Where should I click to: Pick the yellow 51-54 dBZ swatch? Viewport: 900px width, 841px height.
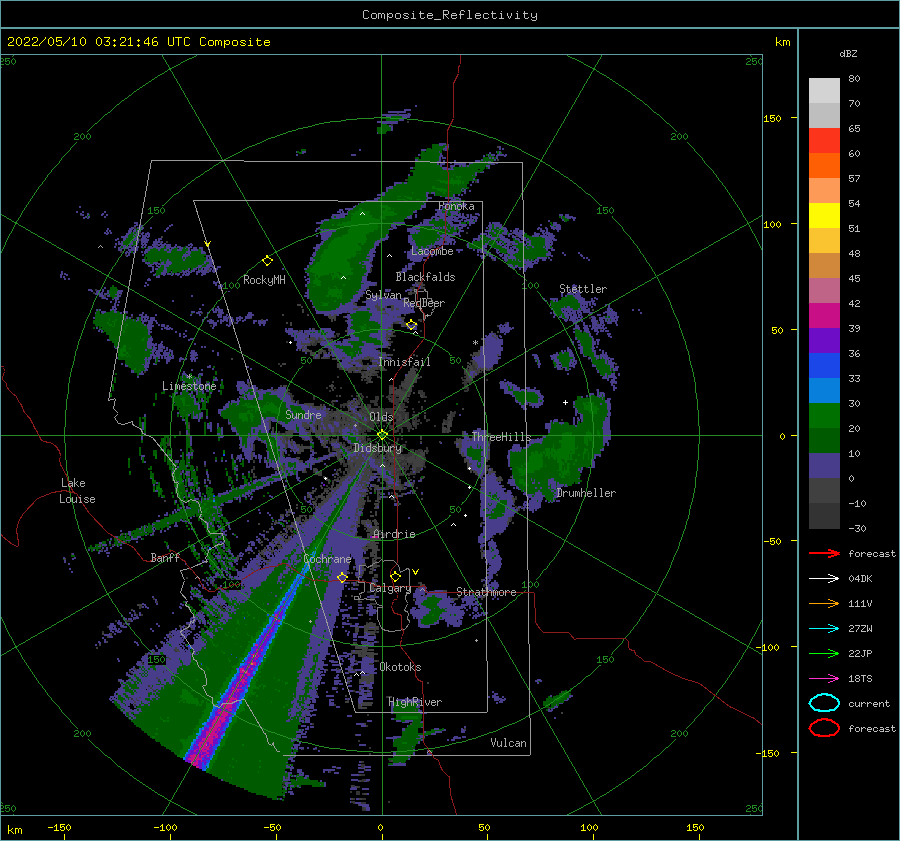click(x=824, y=215)
